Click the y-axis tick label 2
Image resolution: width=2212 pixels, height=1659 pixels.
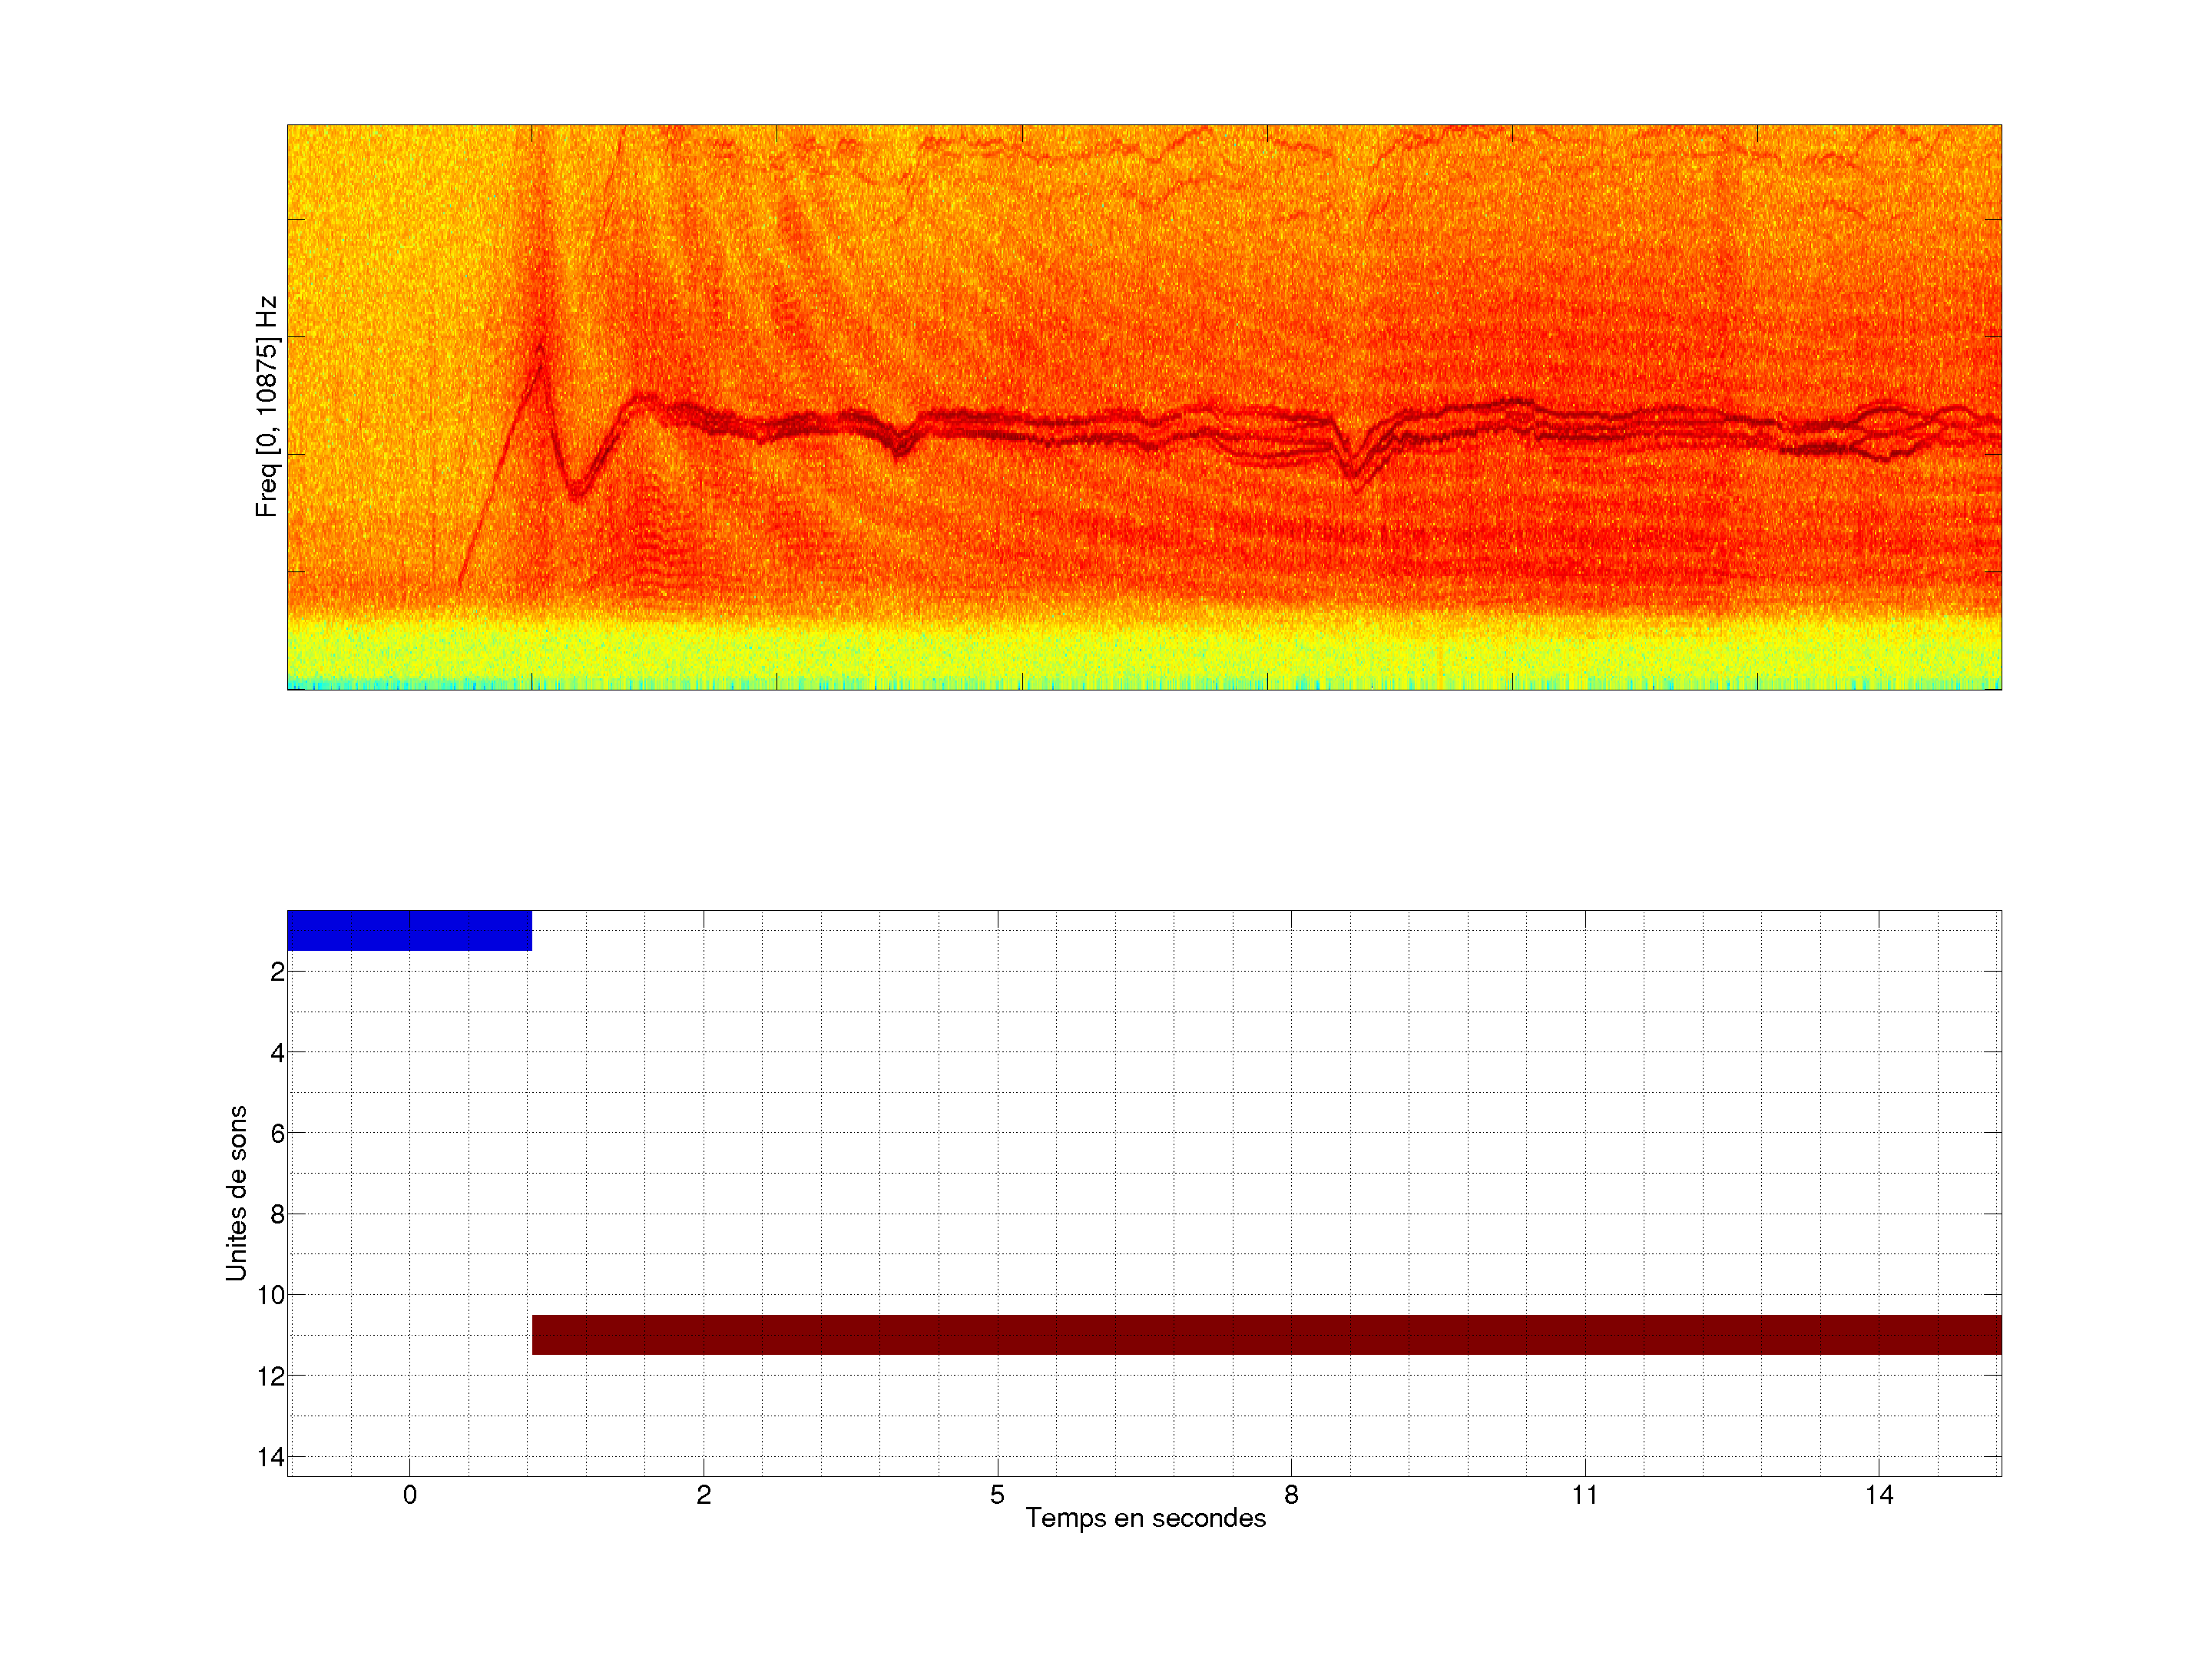277,972
